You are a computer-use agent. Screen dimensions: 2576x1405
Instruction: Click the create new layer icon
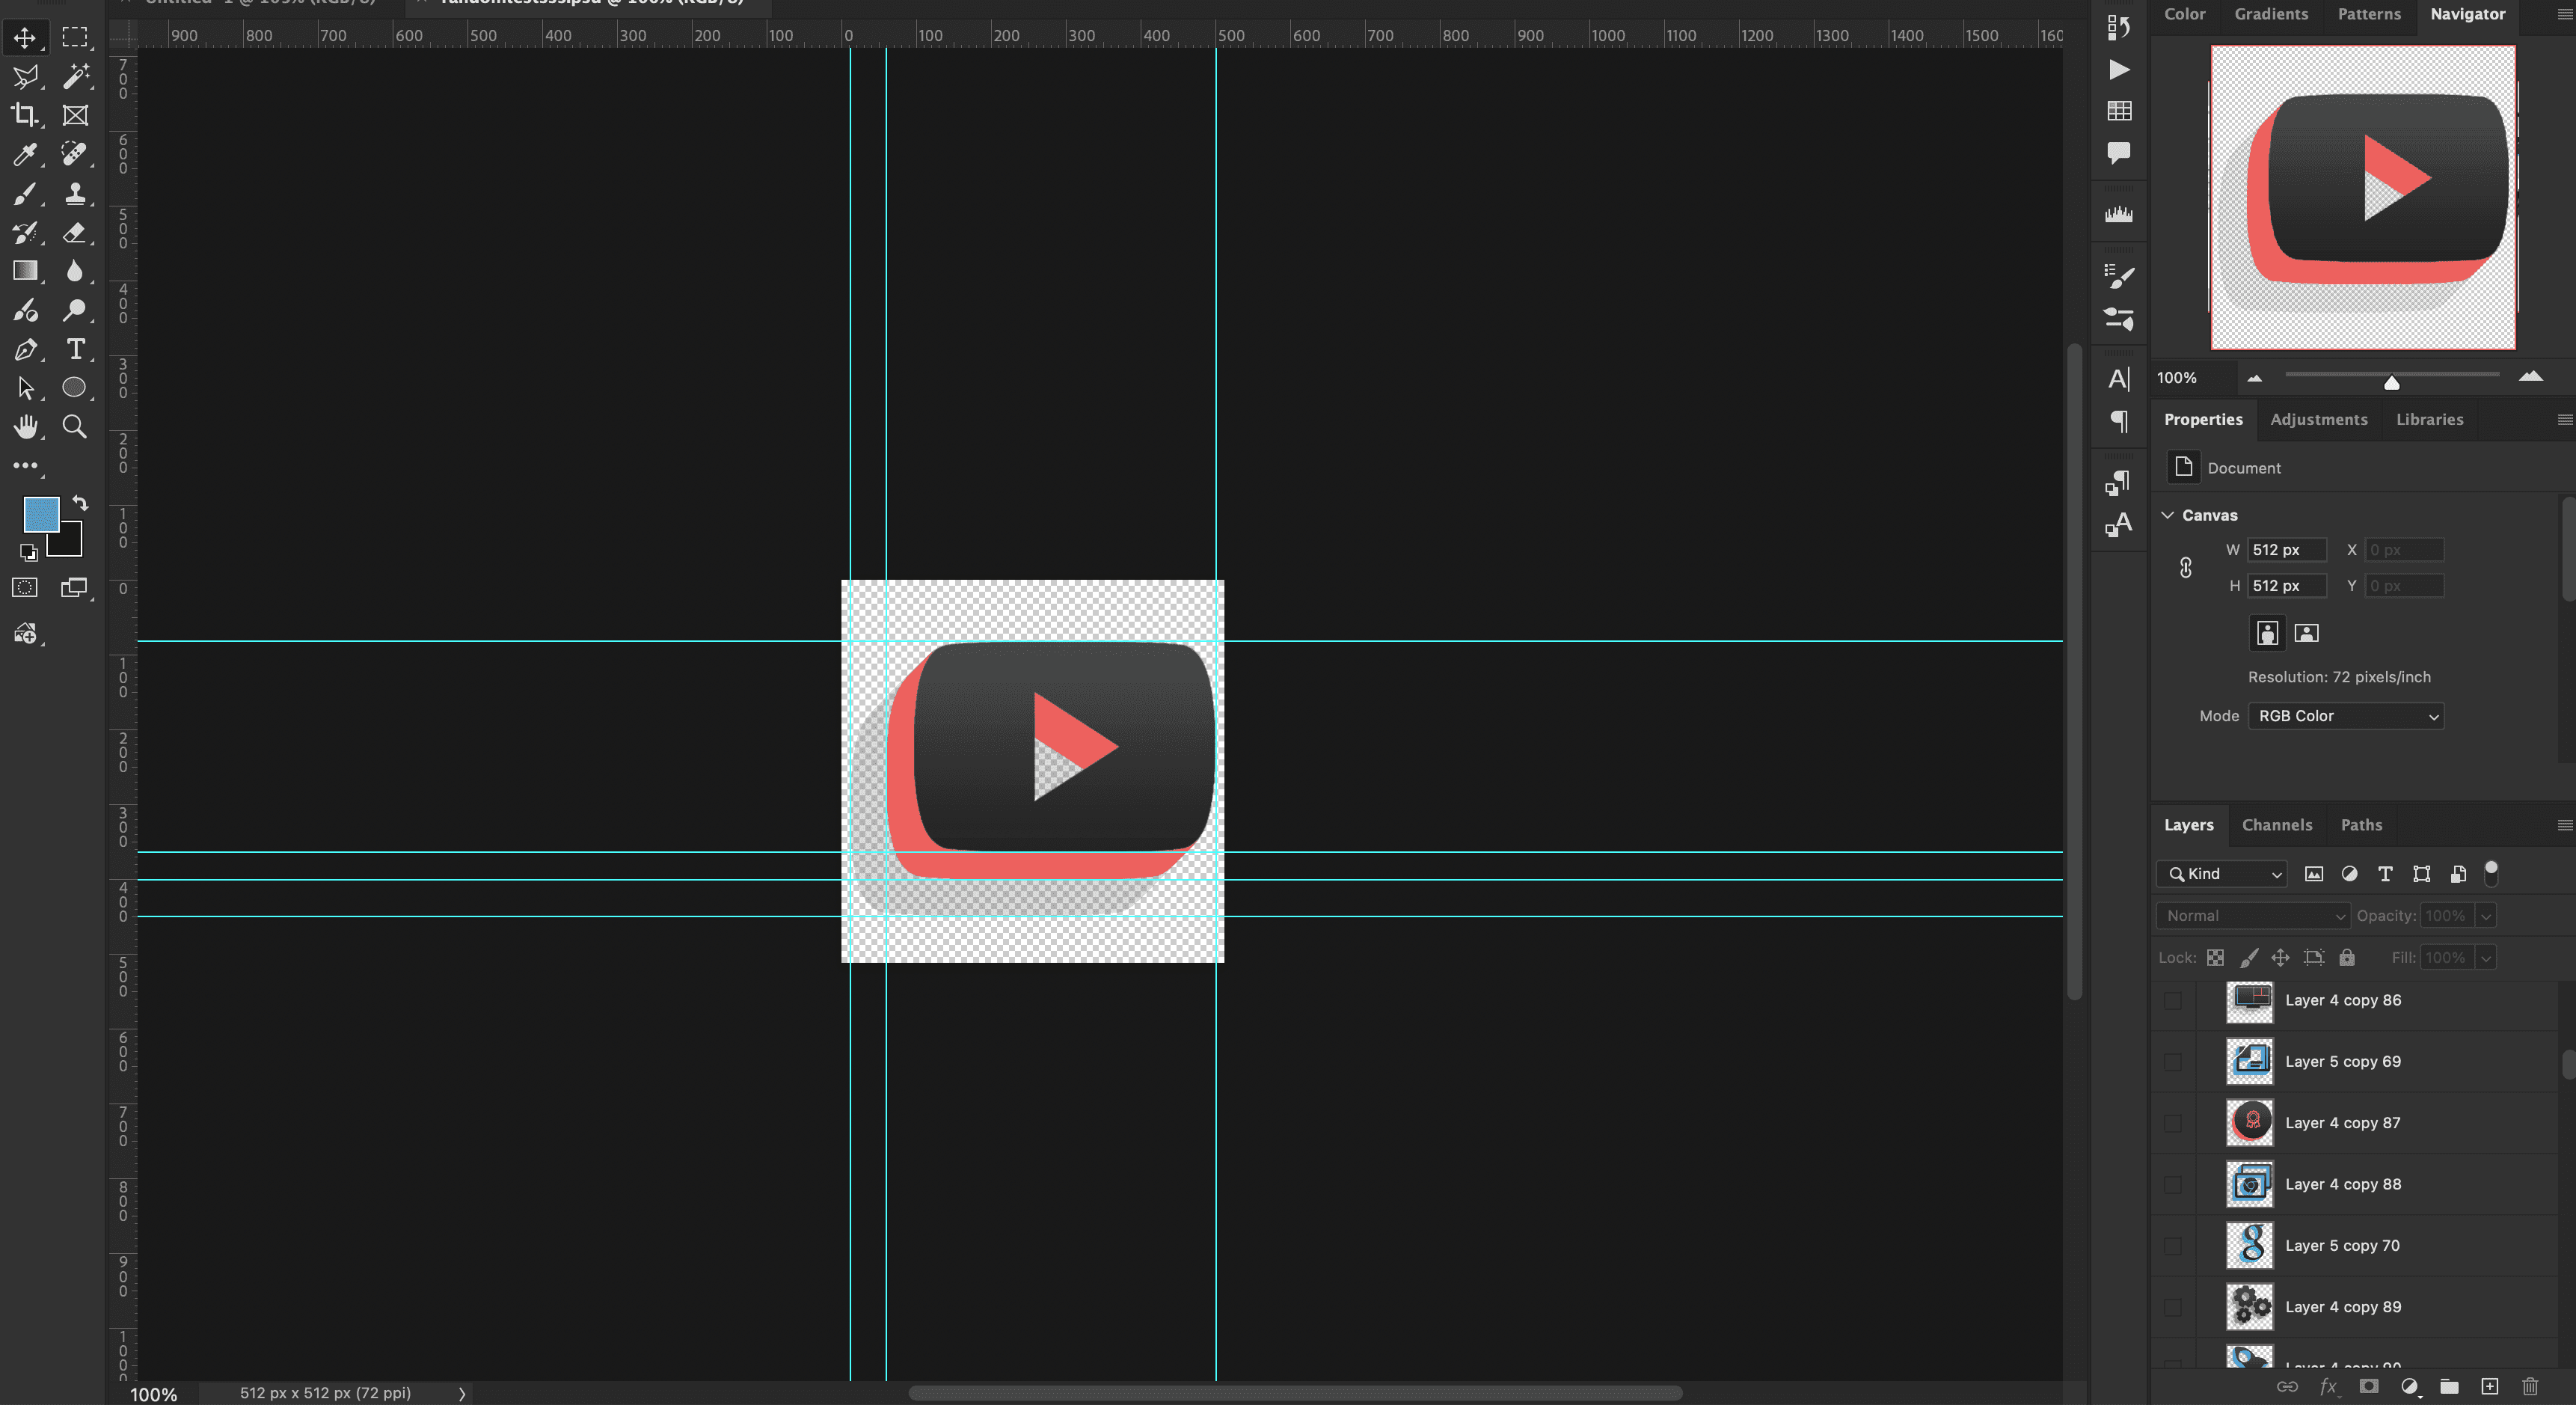pos(2489,1386)
